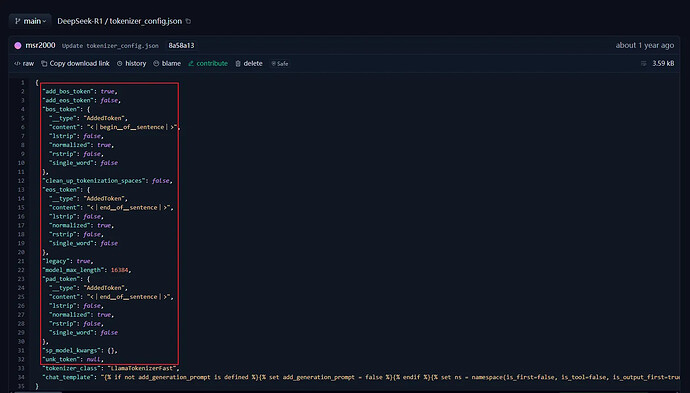This screenshot has width=690, height=393.
Task: Copy file path icon beside tokenizer_config.json
Action: click(188, 21)
